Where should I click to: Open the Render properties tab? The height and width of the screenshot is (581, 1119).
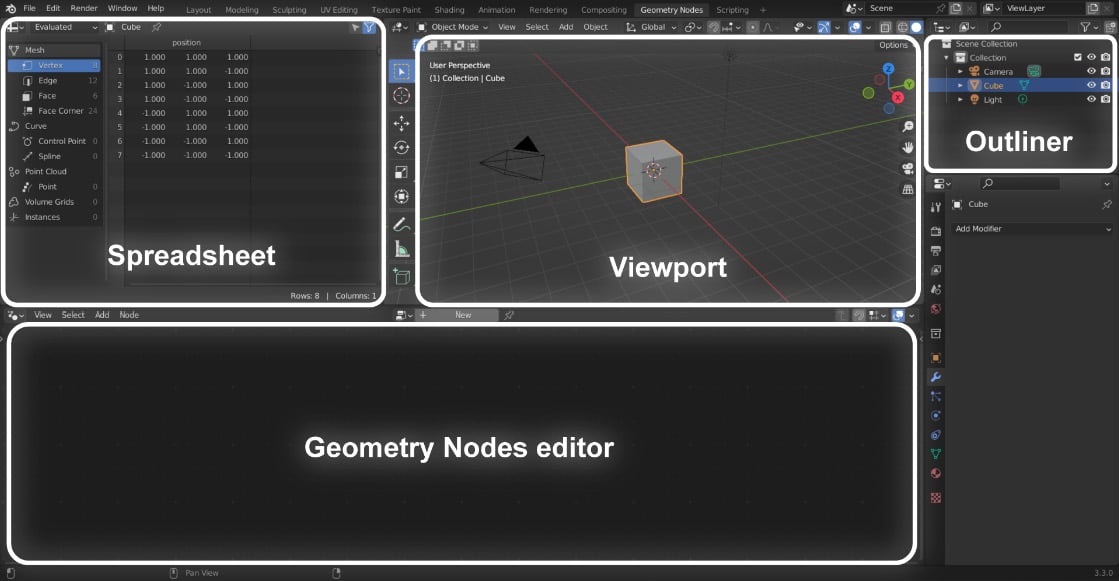[936, 231]
